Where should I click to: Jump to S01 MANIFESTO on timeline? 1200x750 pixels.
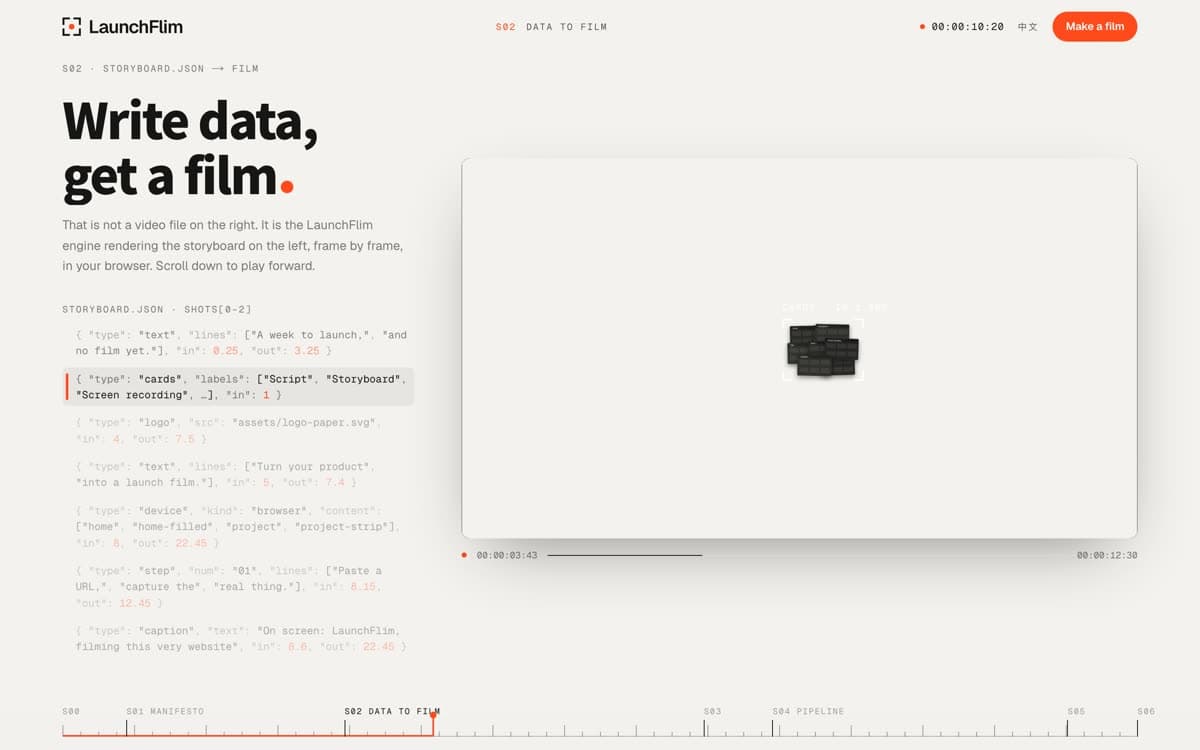(165, 711)
